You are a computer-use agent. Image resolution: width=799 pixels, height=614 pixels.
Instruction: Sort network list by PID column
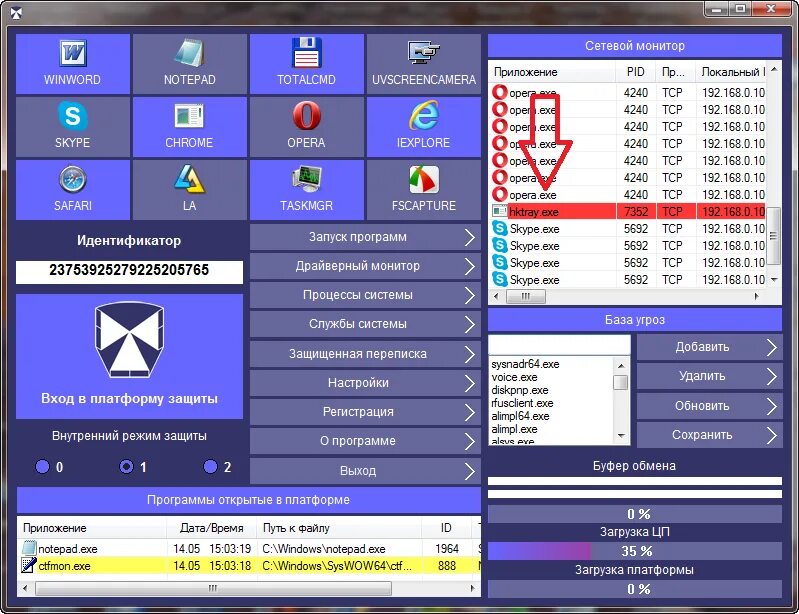coord(635,72)
